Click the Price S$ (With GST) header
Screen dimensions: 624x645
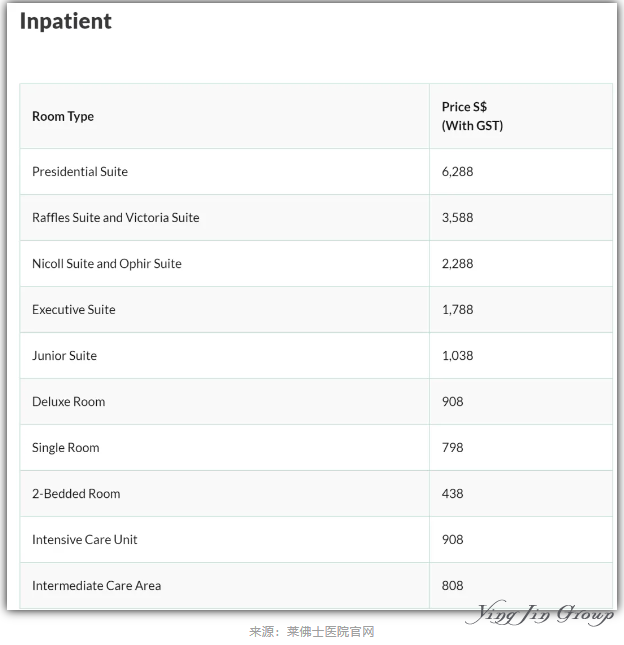tap(472, 116)
